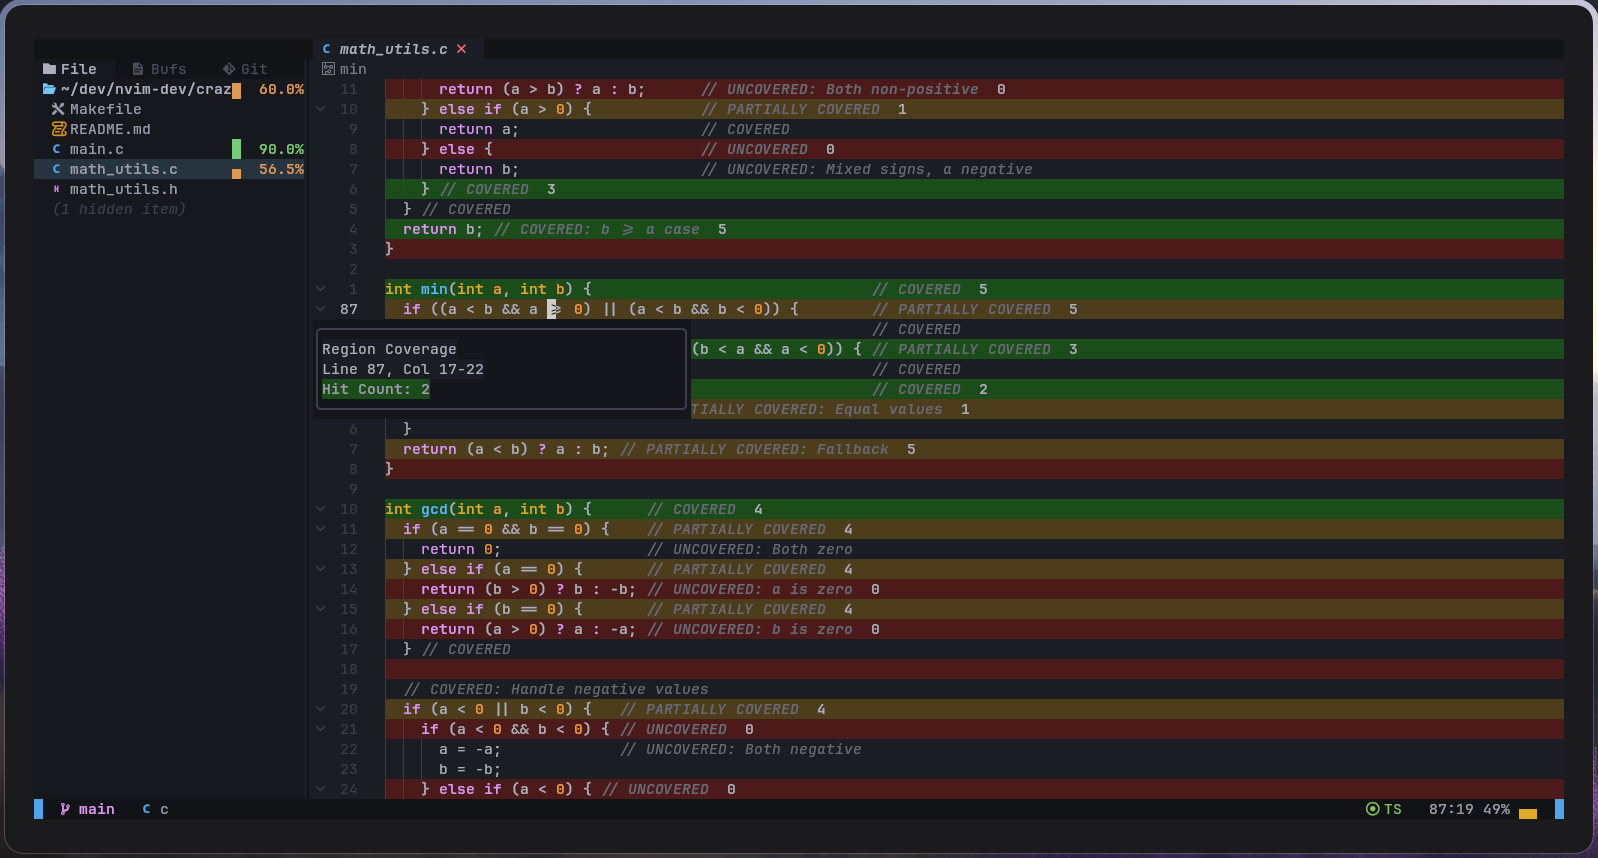
Task: Click the 56.5% coverage value for math_utils.c
Action: tap(281, 169)
